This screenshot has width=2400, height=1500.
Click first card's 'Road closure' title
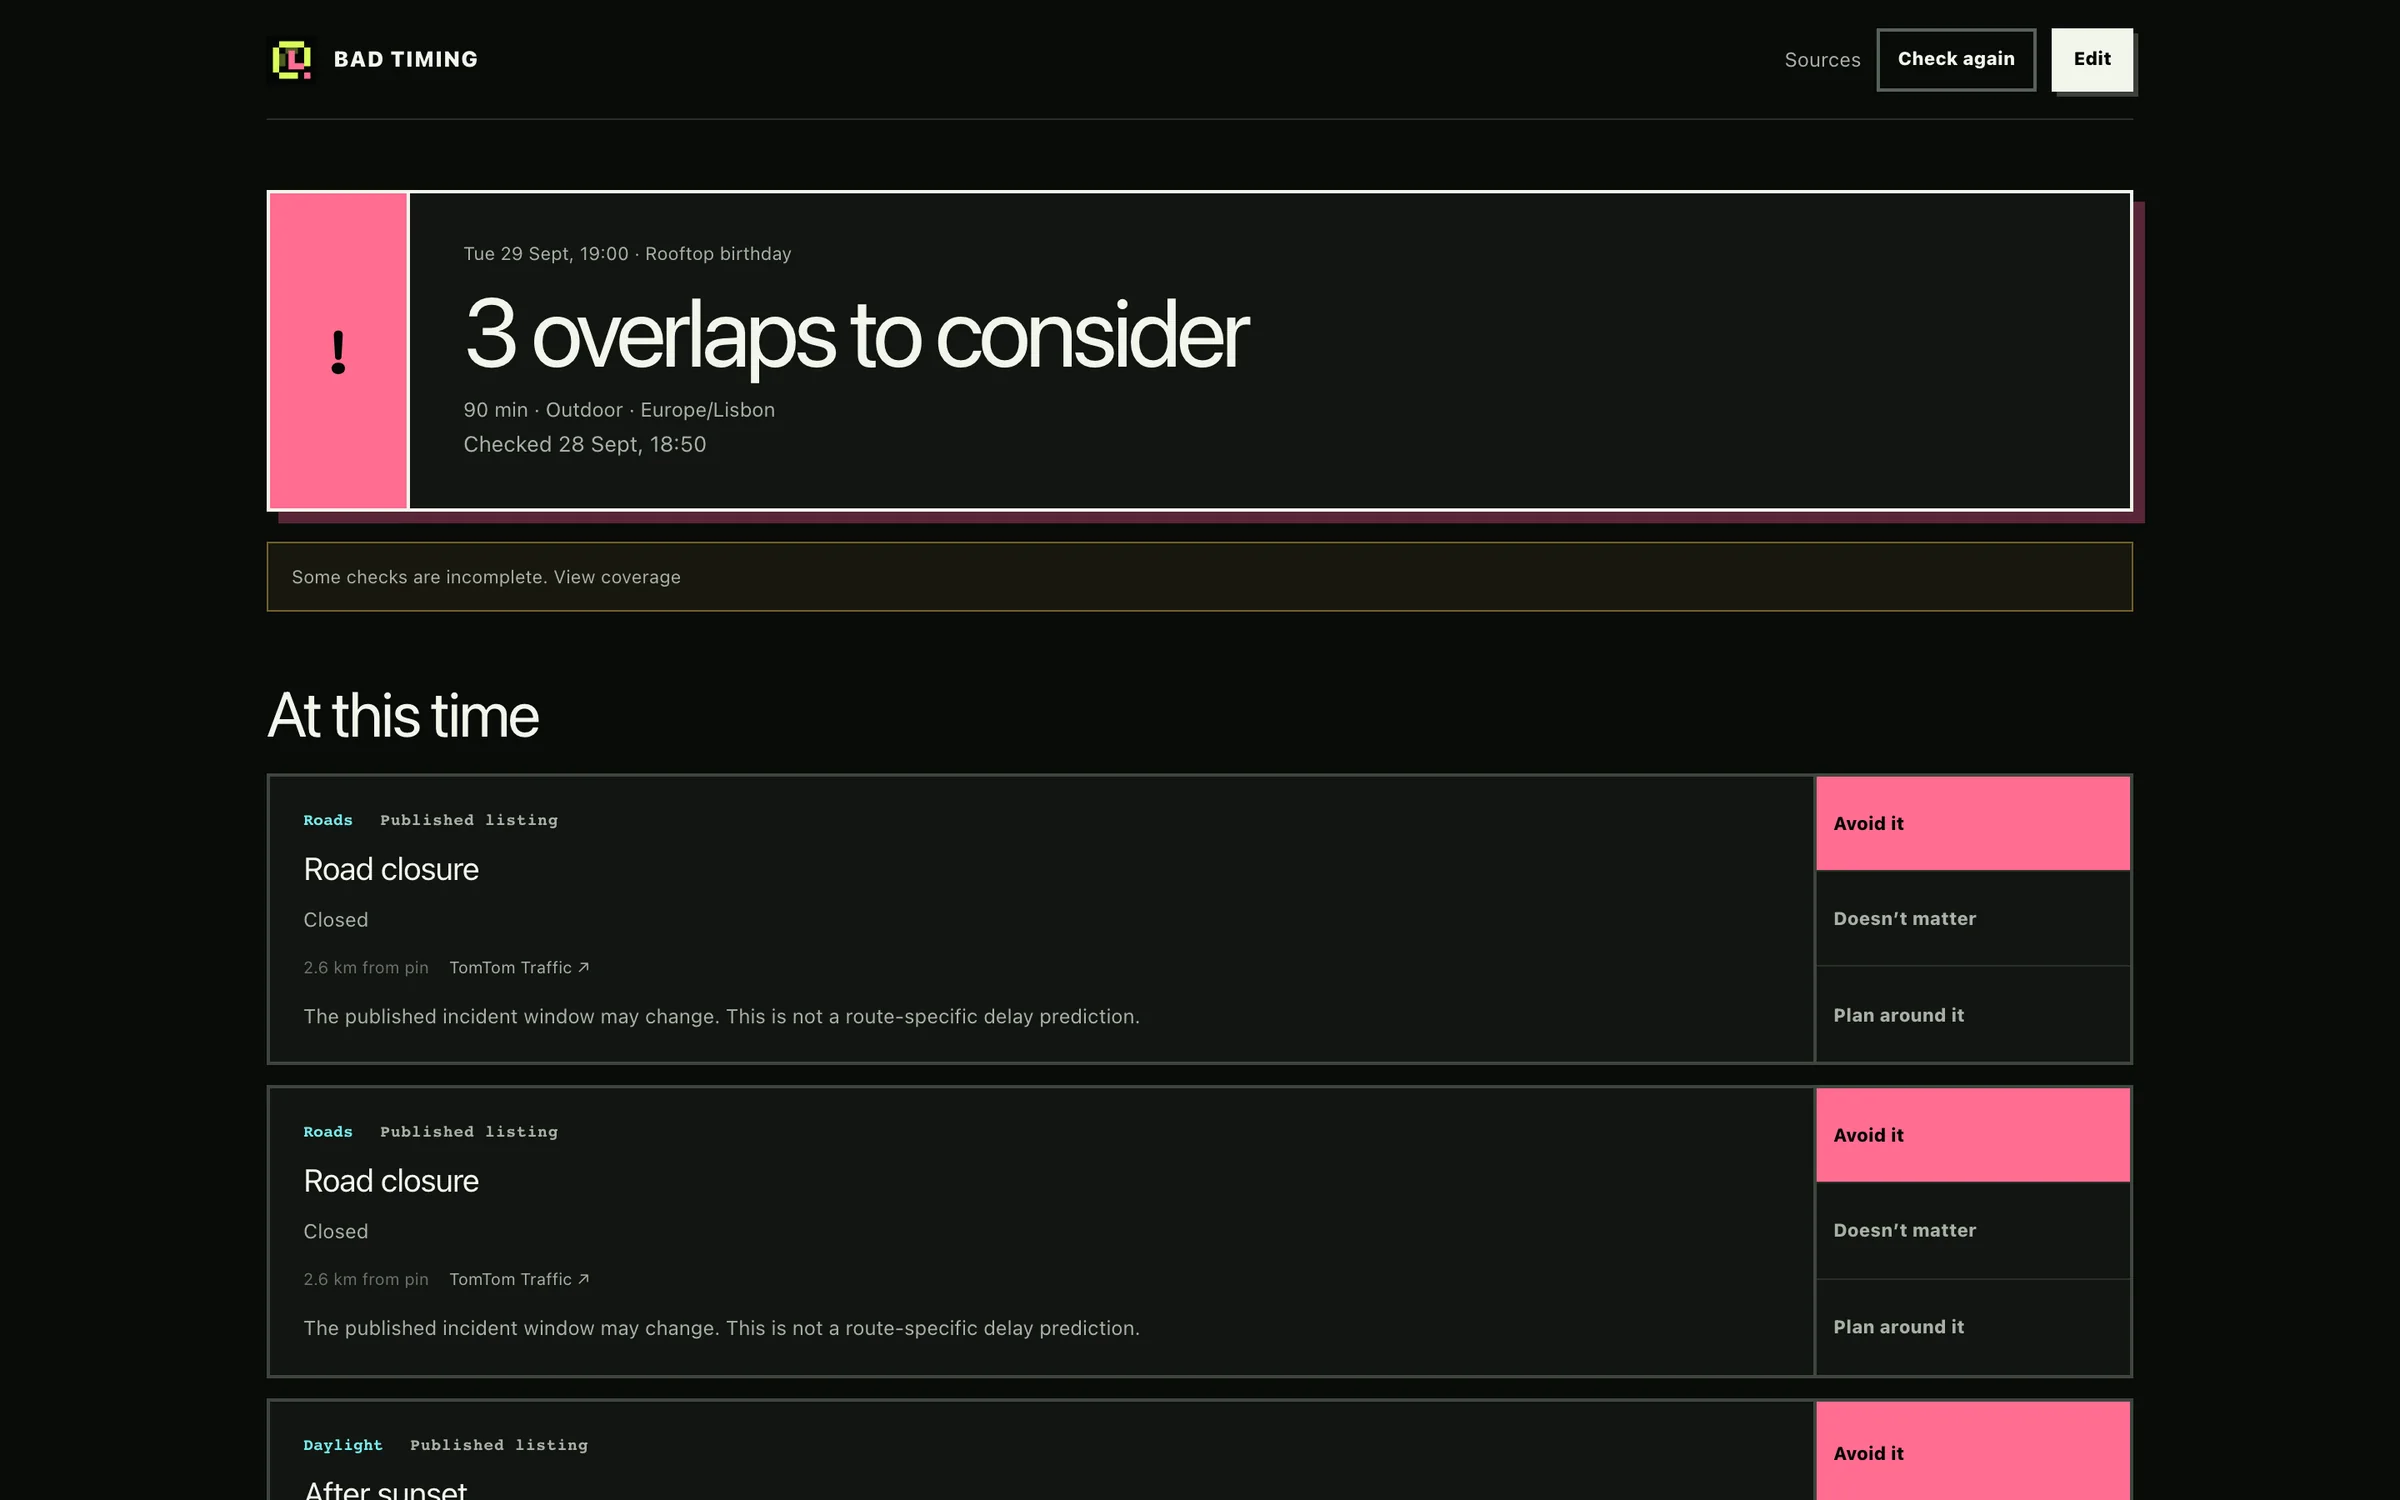click(391, 869)
